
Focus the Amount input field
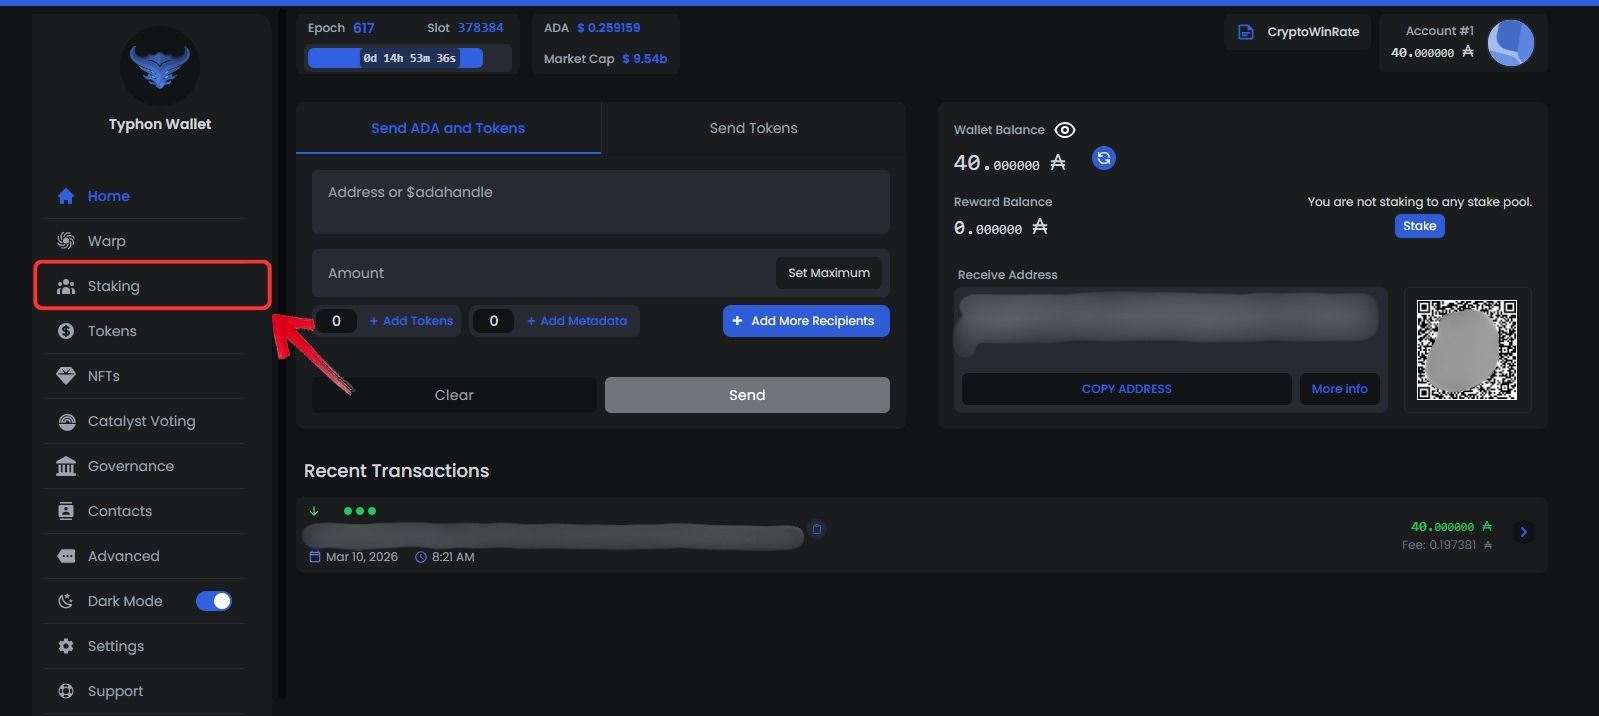tap(543, 273)
